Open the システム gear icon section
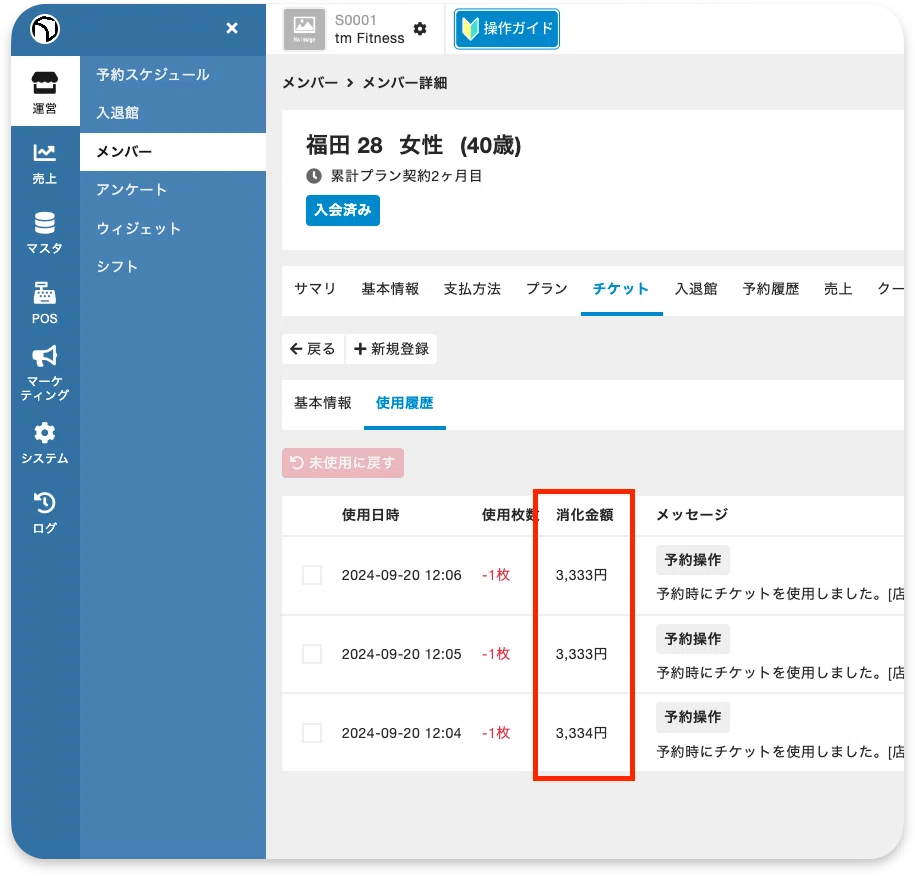 (45, 443)
